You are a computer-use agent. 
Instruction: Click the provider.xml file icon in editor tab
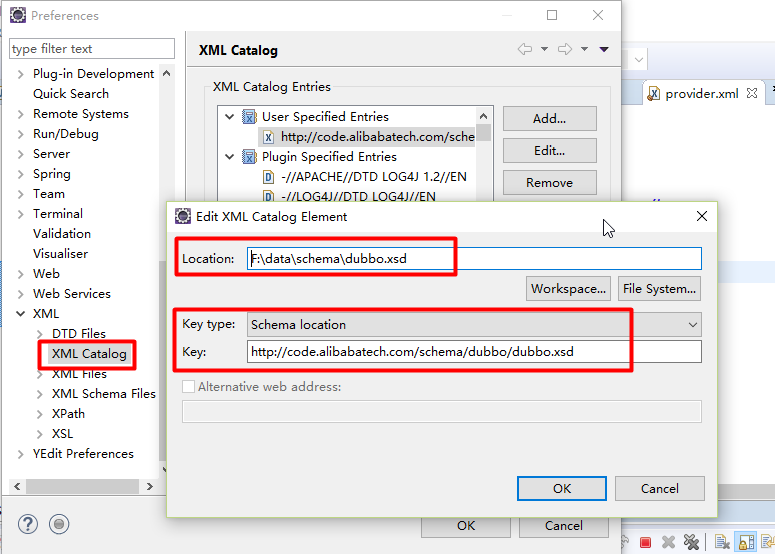[653, 93]
